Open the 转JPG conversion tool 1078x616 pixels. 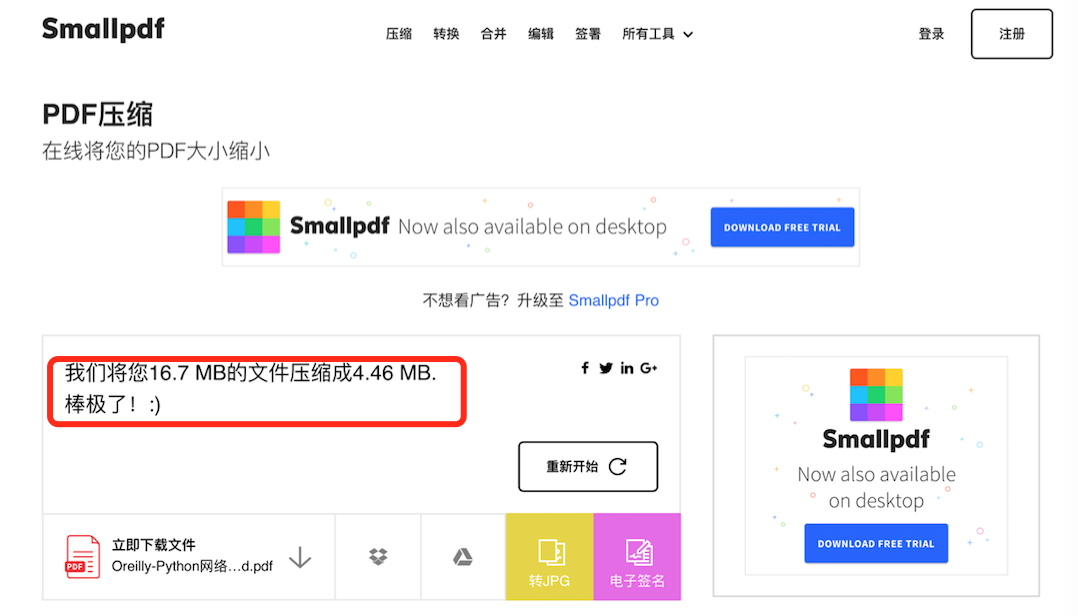pos(549,556)
